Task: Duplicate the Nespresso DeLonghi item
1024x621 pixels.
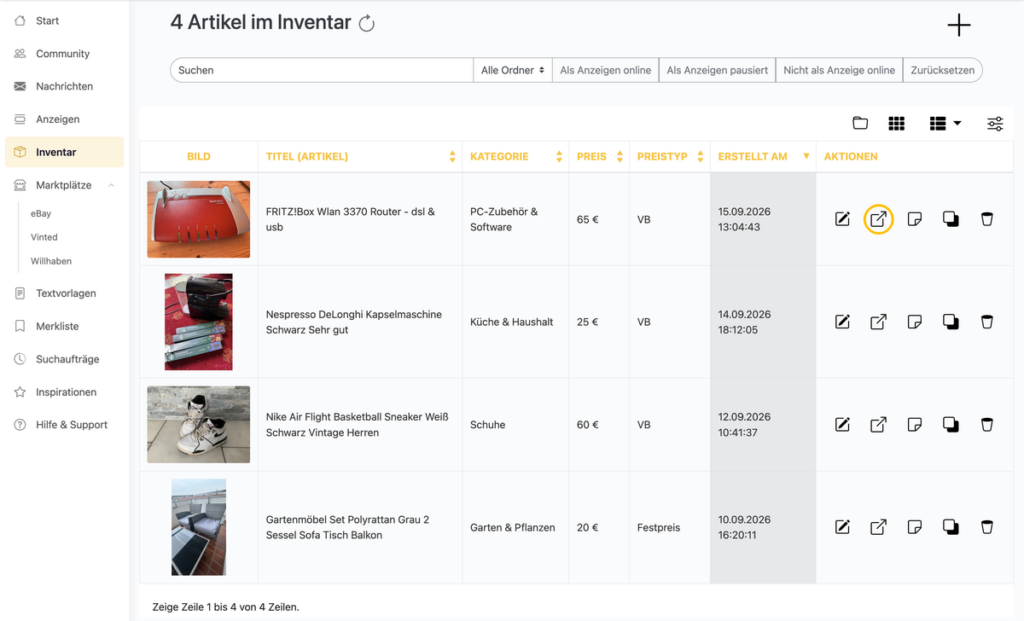Action: tap(951, 322)
